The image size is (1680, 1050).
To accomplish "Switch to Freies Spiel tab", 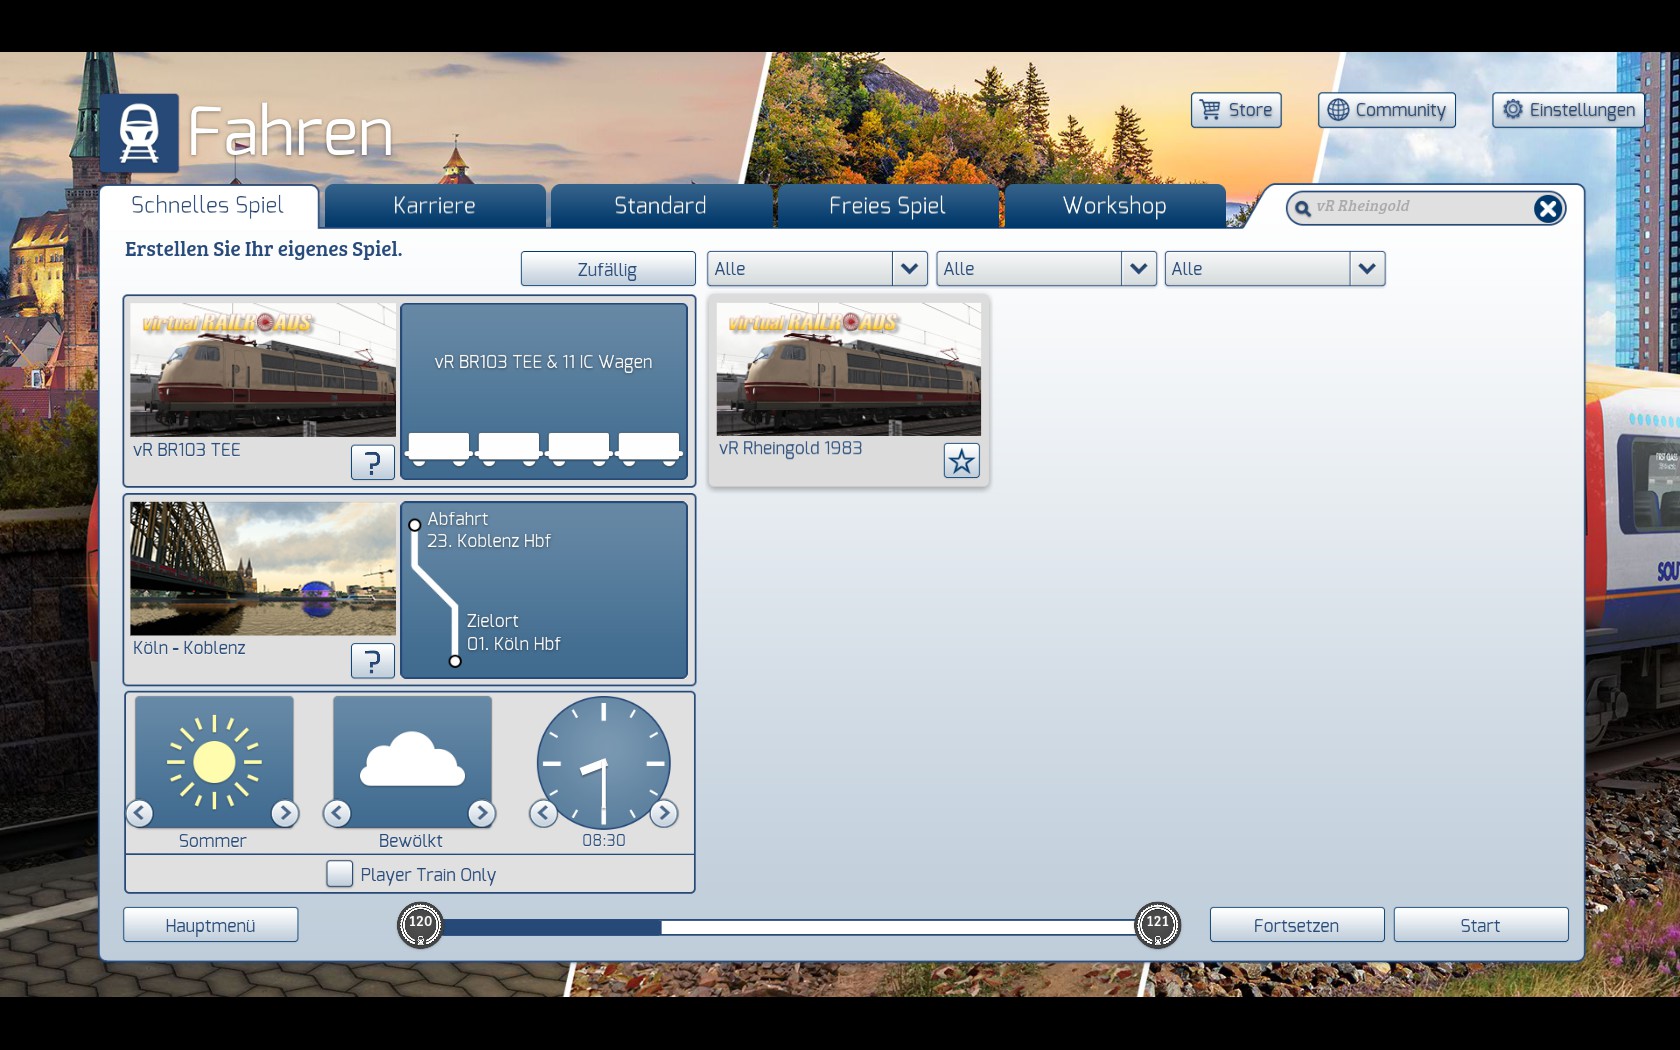I will point(887,206).
